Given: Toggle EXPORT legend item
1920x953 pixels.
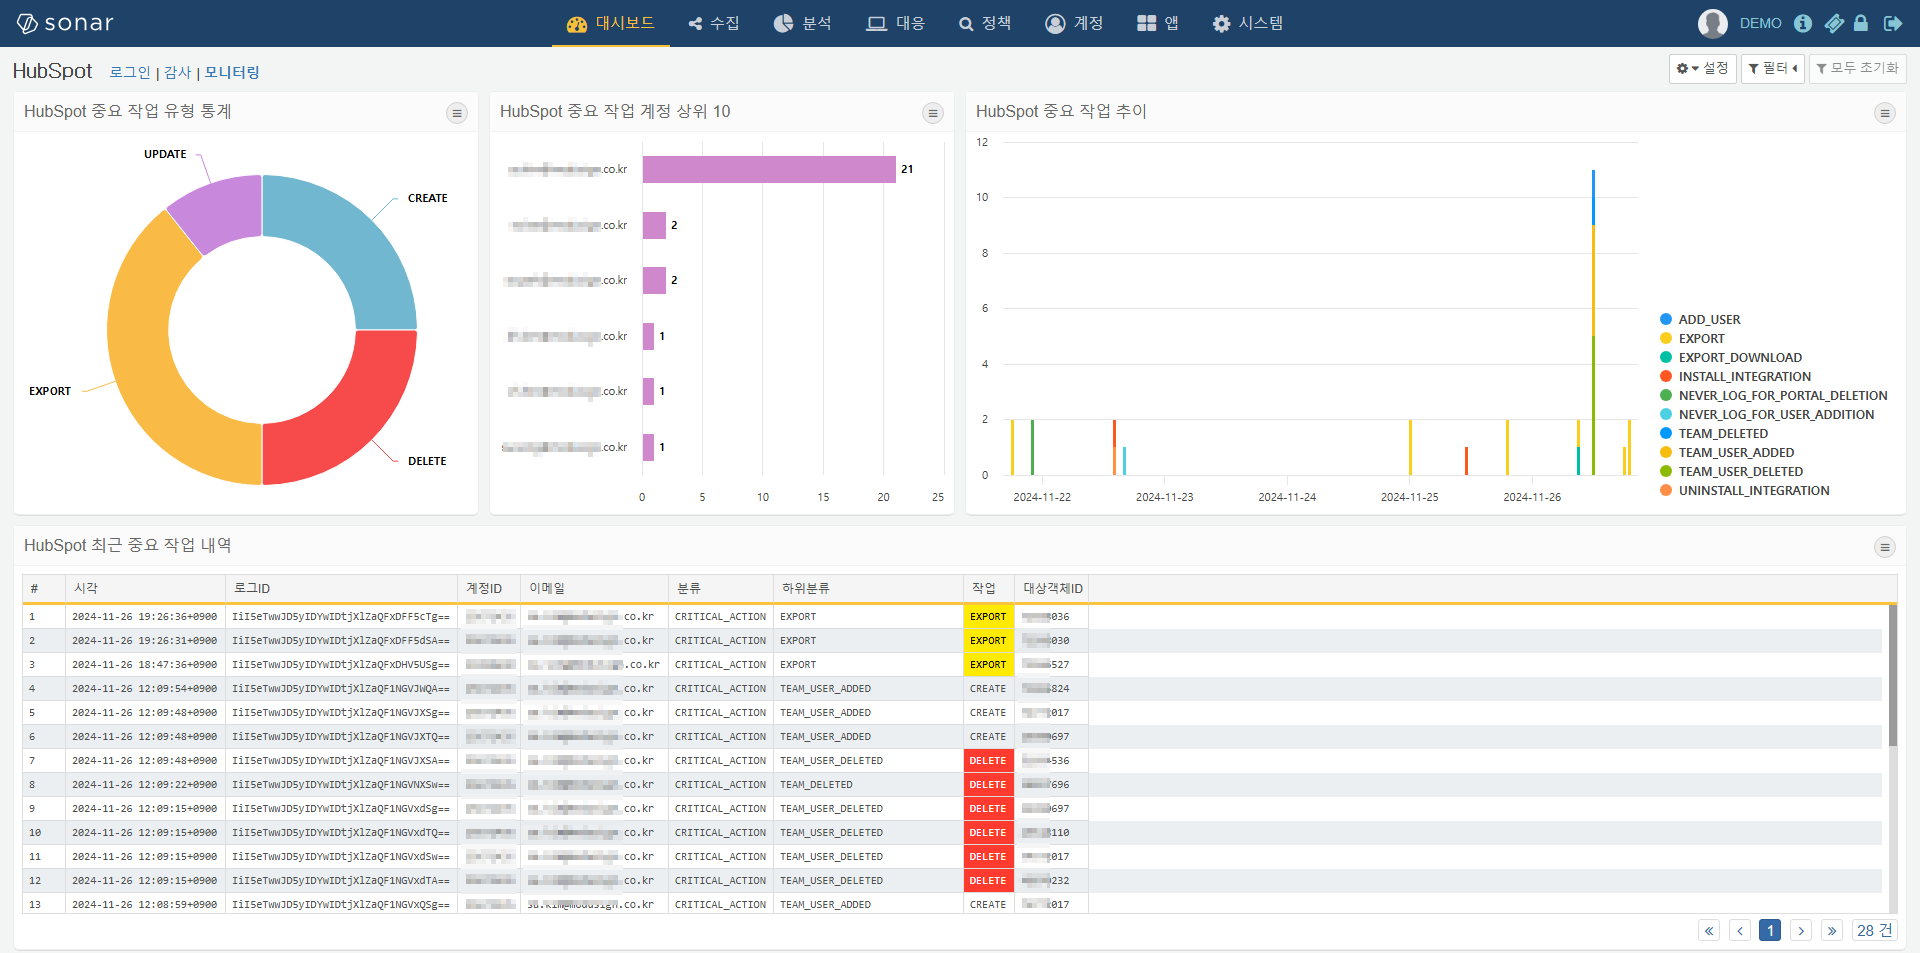Looking at the screenshot, I should 1692,339.
